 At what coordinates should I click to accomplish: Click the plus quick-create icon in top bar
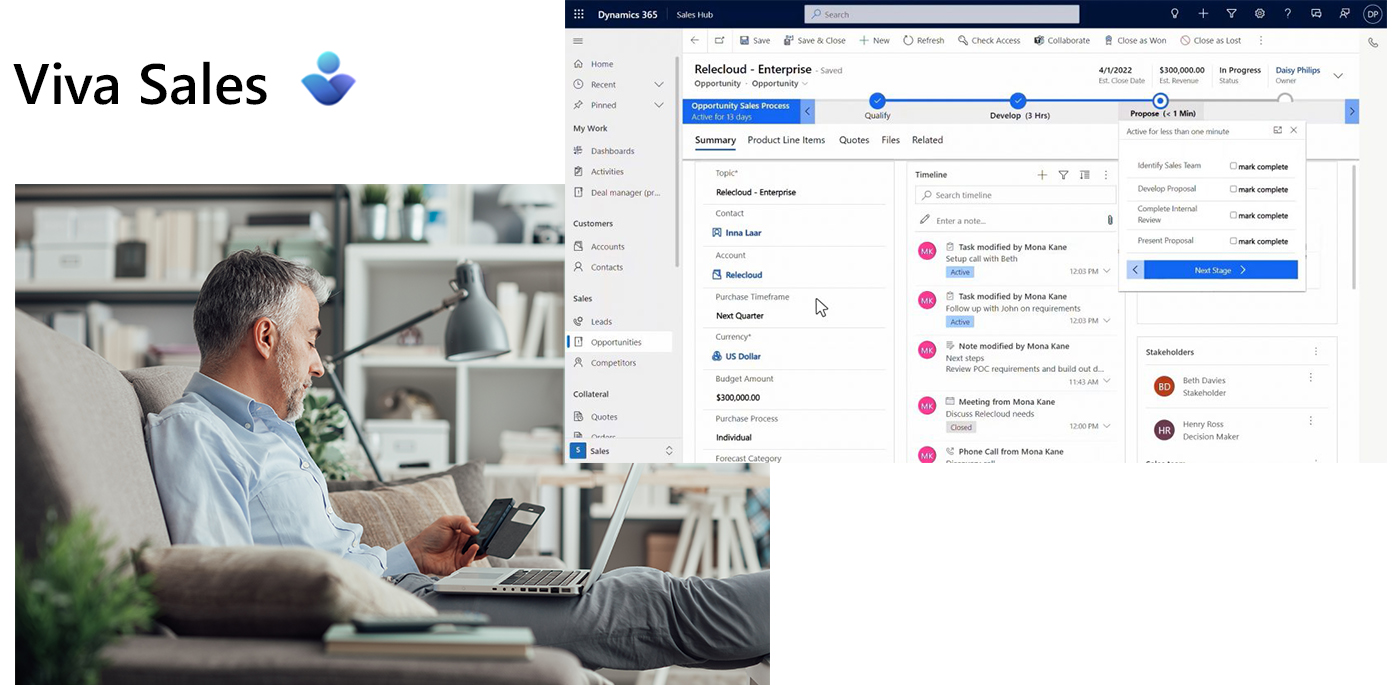pyautogui.click(x=1203, y=14)
